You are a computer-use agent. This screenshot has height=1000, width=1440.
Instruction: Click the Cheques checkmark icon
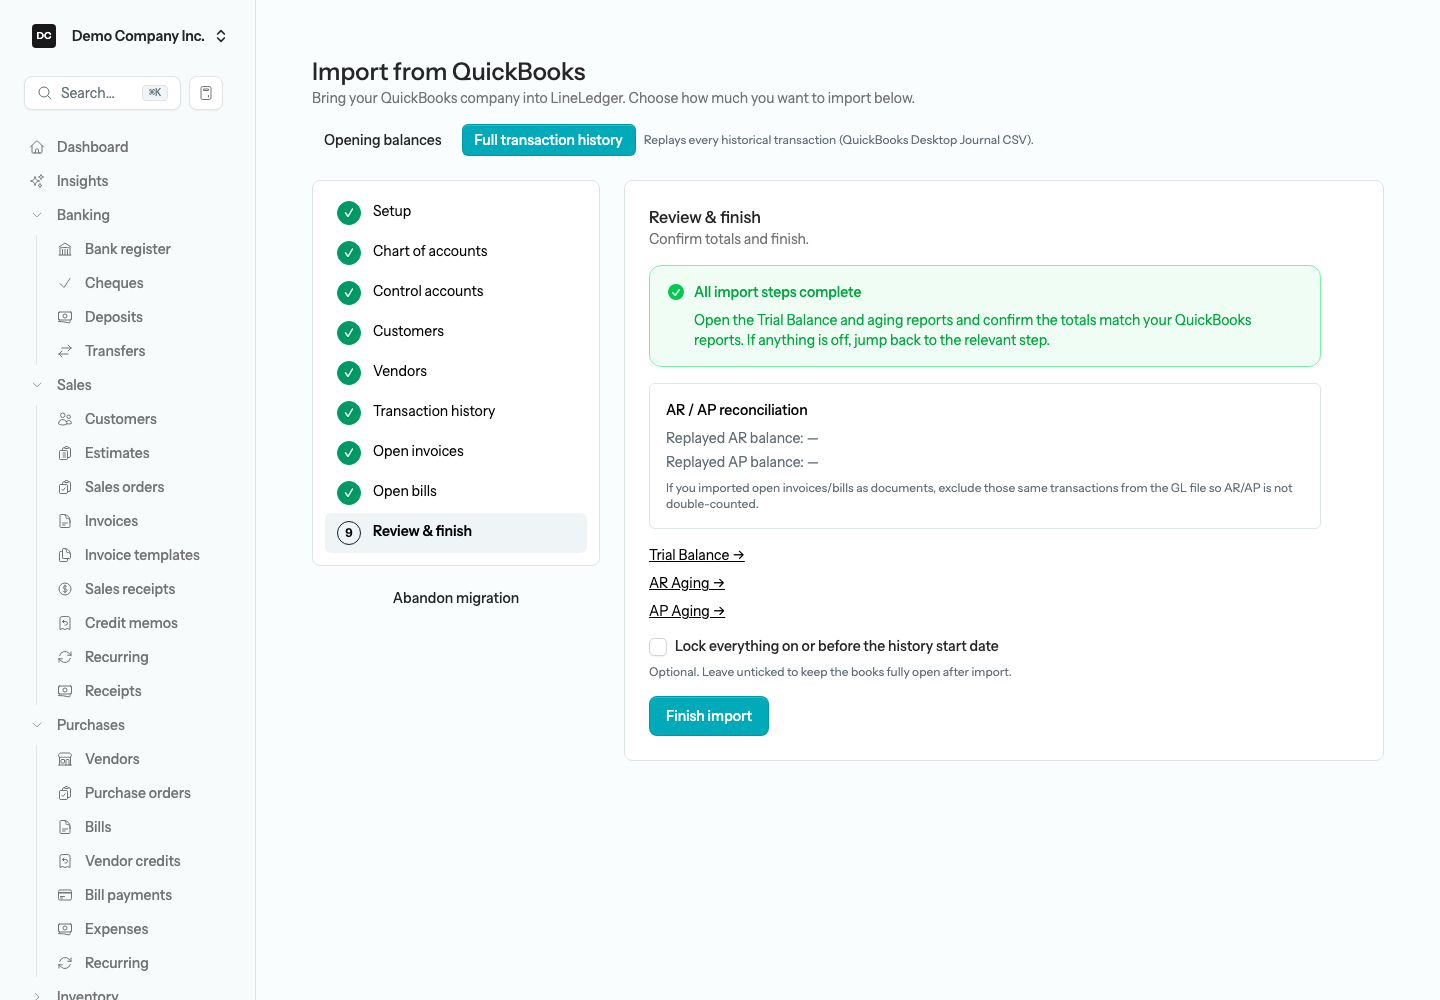point(65,283)
